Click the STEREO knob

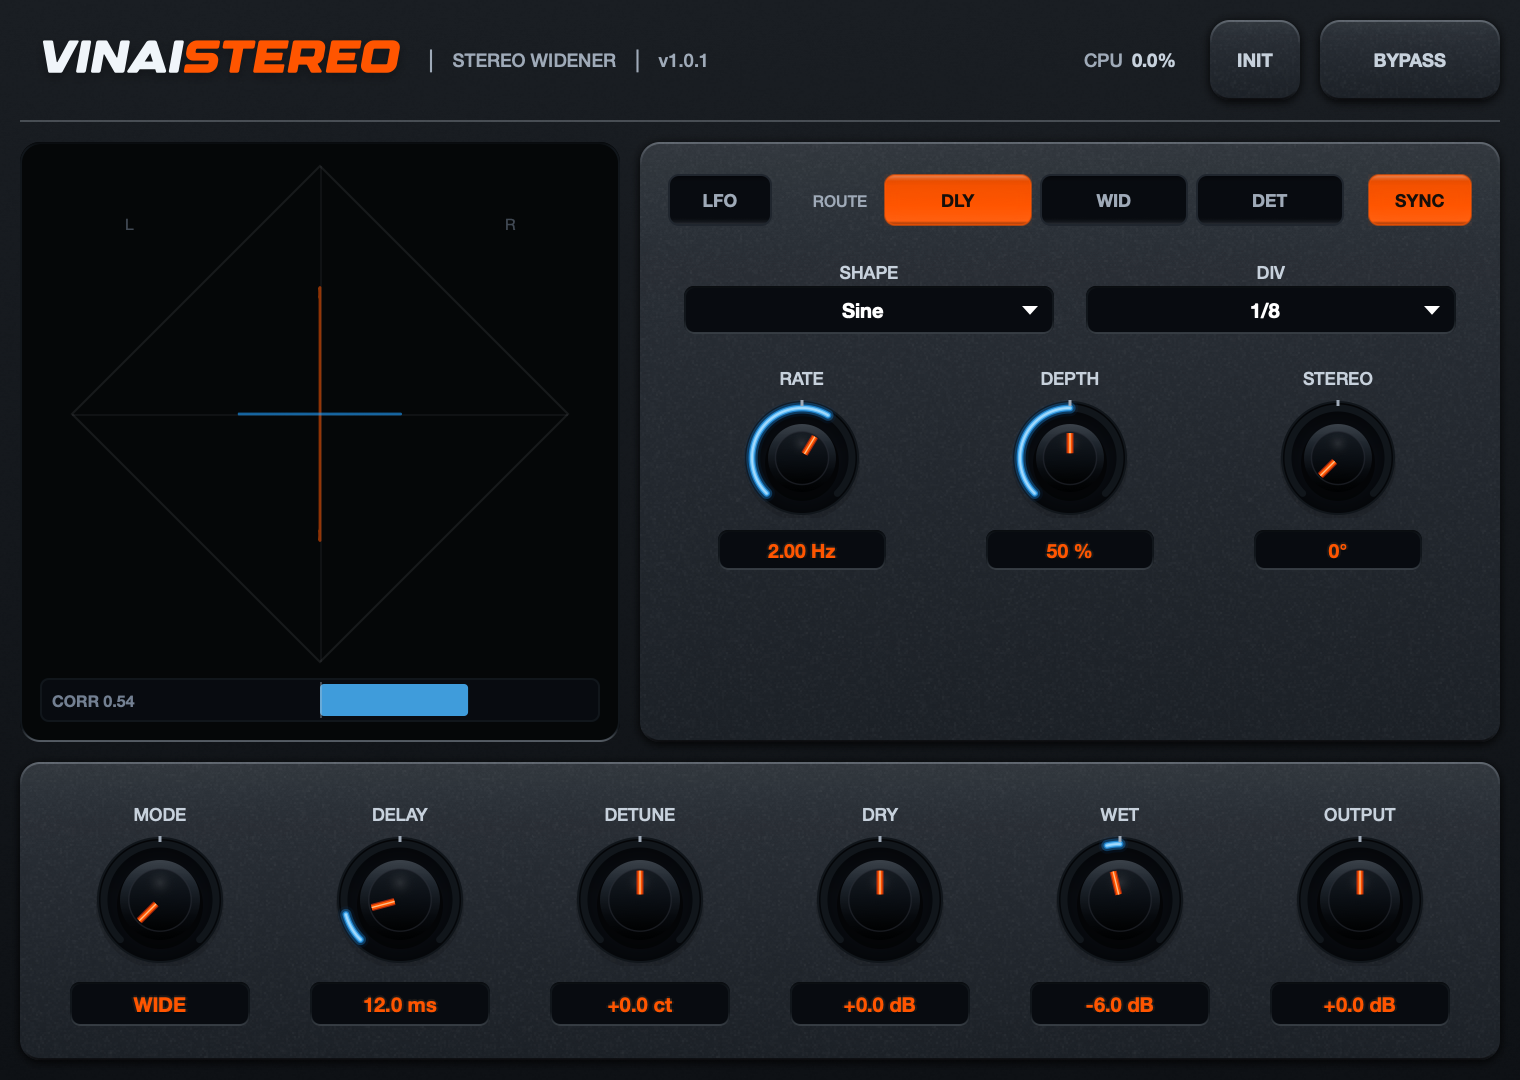(1338, 456)
